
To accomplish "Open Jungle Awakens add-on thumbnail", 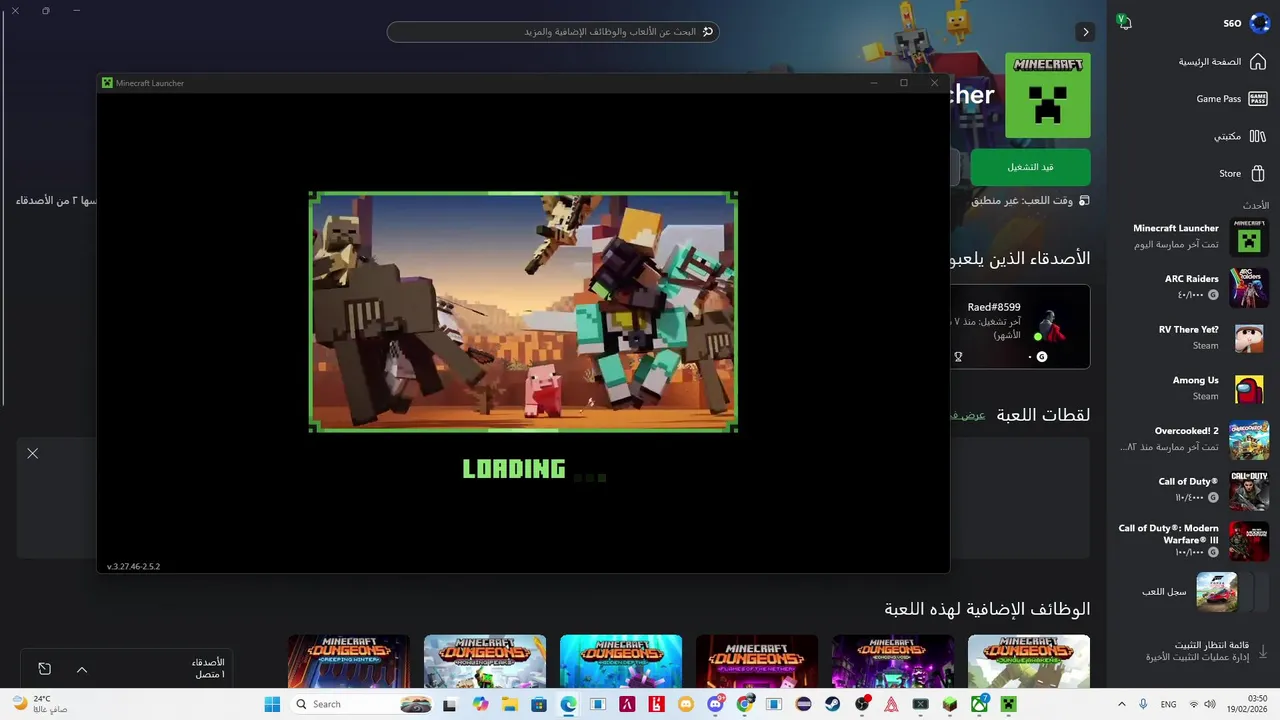I will point(1029,661).
